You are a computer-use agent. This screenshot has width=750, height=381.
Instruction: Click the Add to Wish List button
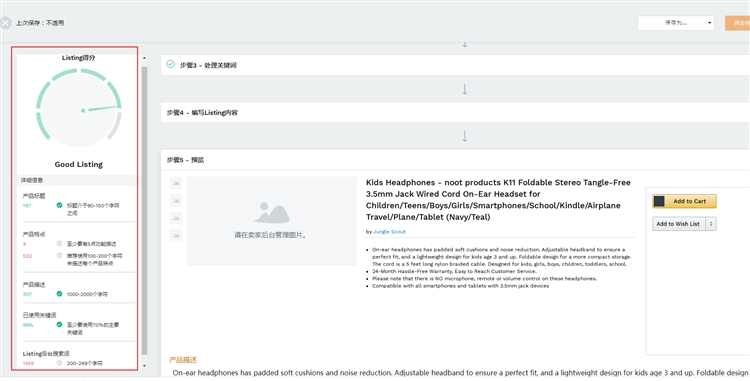pos(678,224)
